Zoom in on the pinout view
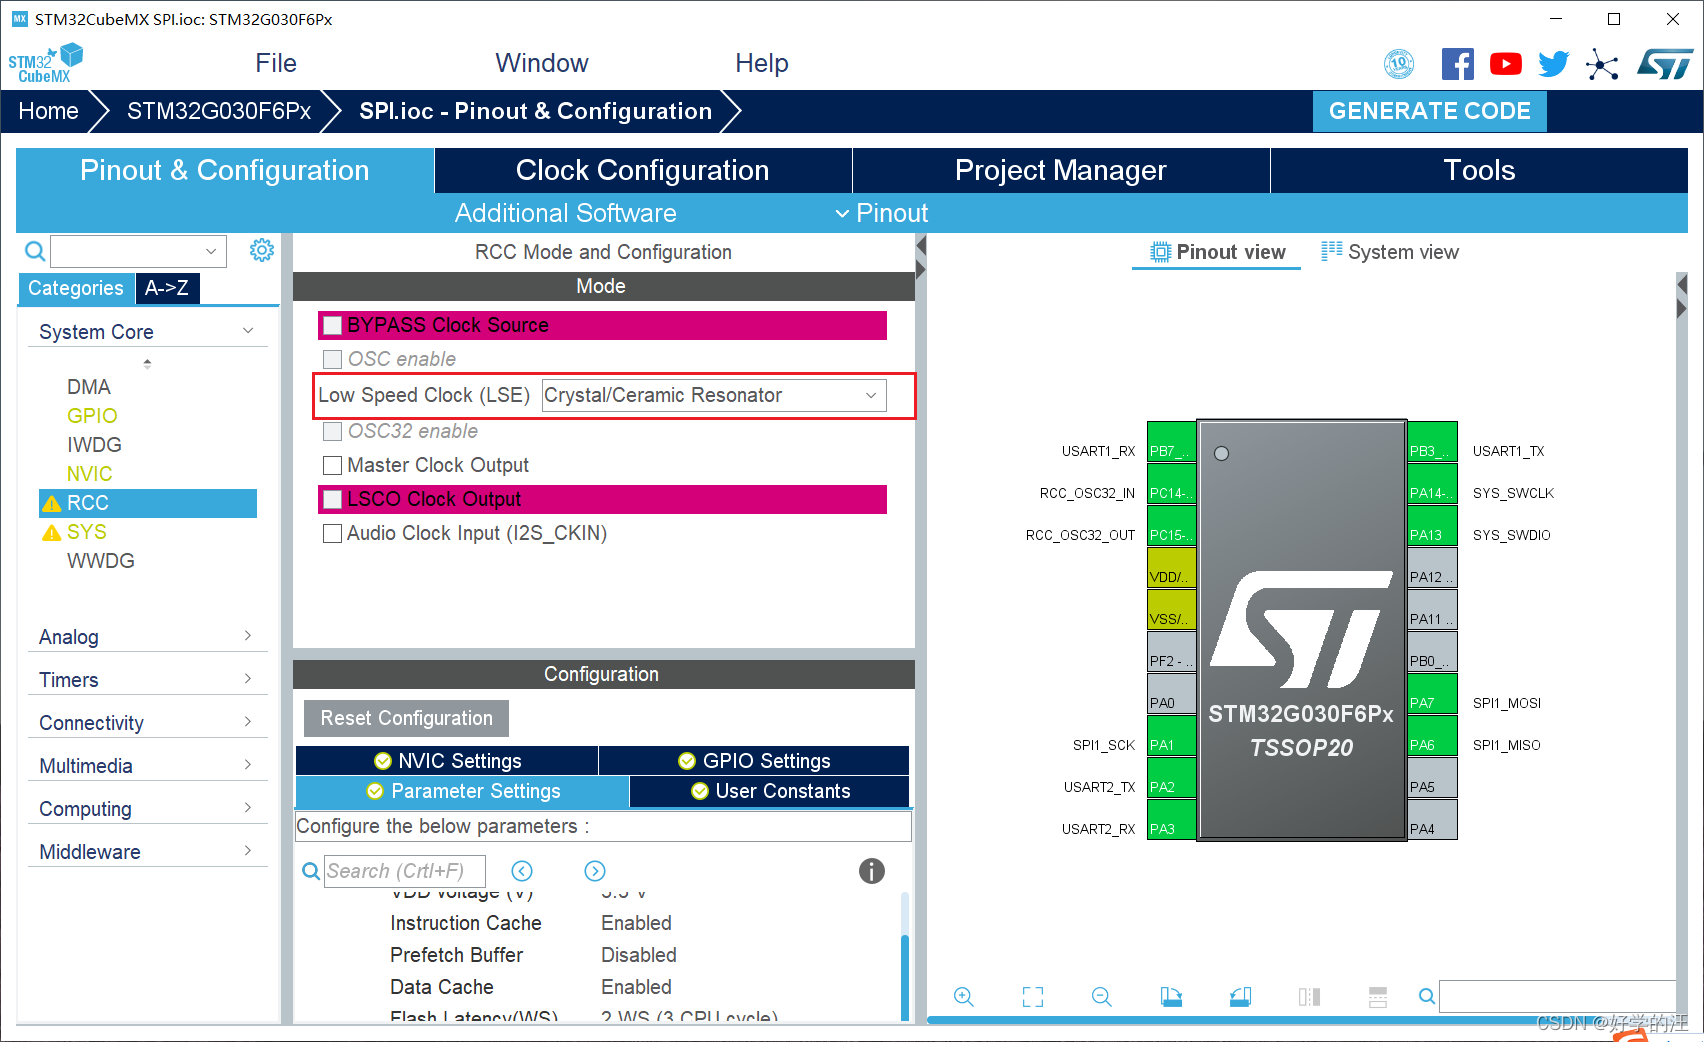The height and width of the screenshot is (1042, 1704). point(963,996)
